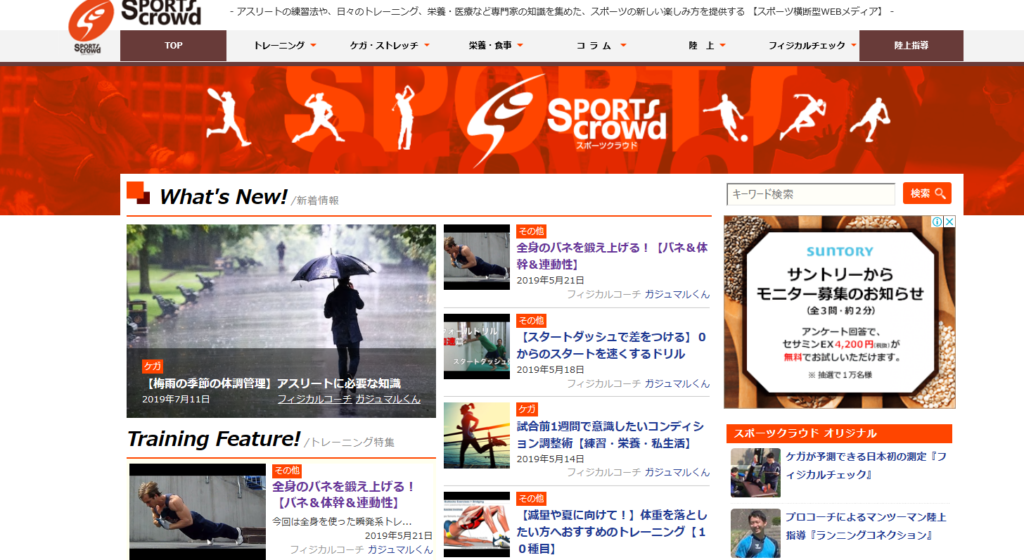The height and width of the screenshot is (560, 1024).
Task: Expand the 栄養・食事 menu arrow
Action: click(520, 46)
